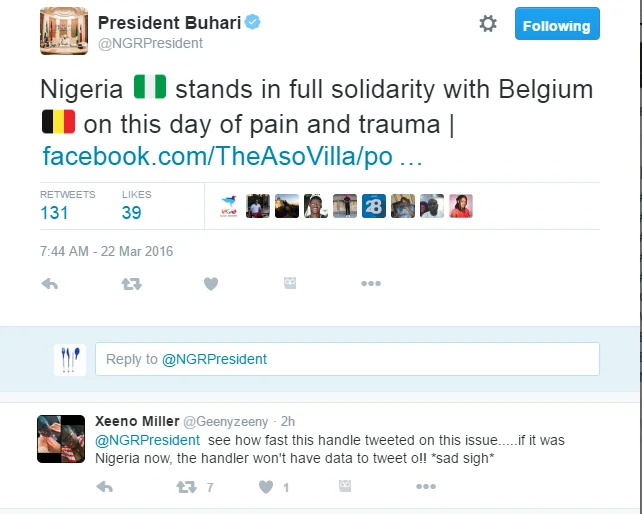Like Xeeno Miller's reply

(266, 487)
